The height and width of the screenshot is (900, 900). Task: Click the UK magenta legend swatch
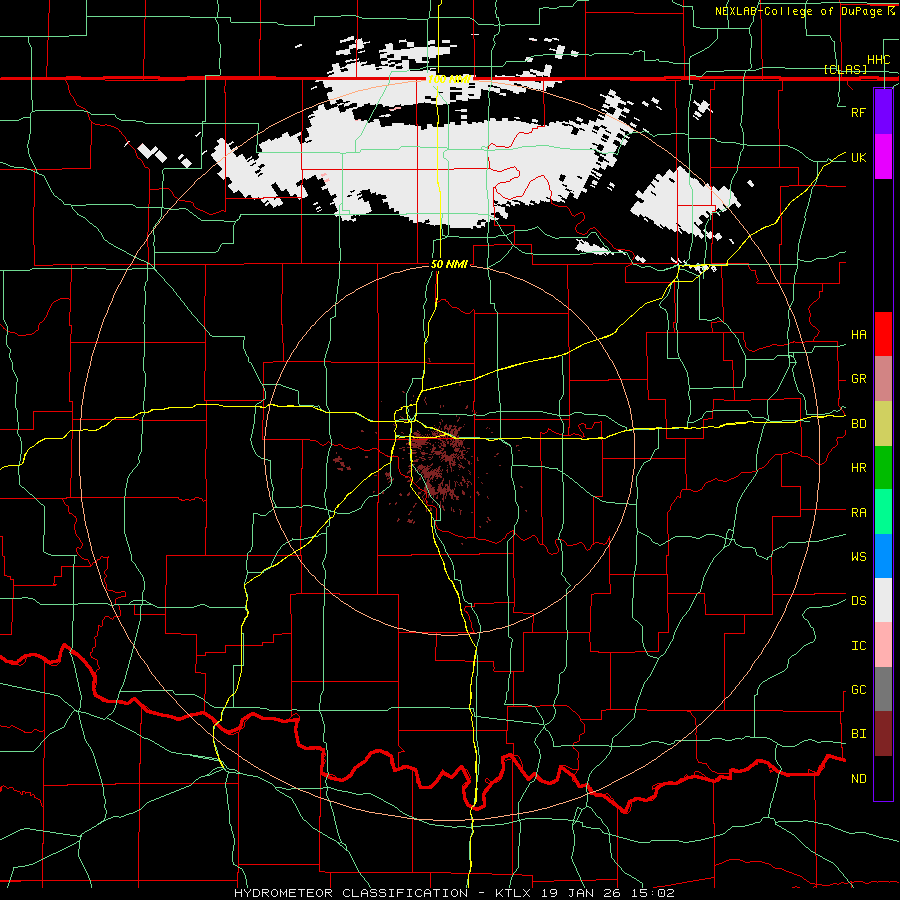coord(883,157)
